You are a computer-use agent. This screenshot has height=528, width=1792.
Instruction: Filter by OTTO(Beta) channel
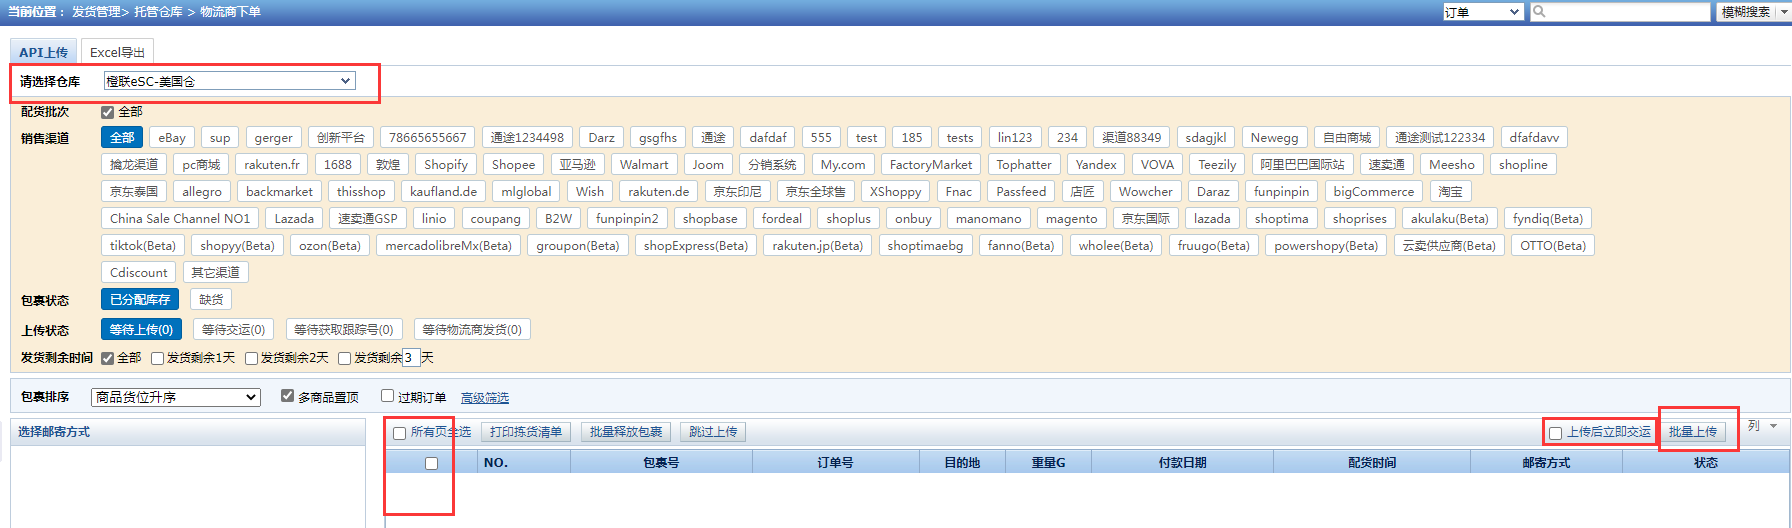(x=1553, y=245)
